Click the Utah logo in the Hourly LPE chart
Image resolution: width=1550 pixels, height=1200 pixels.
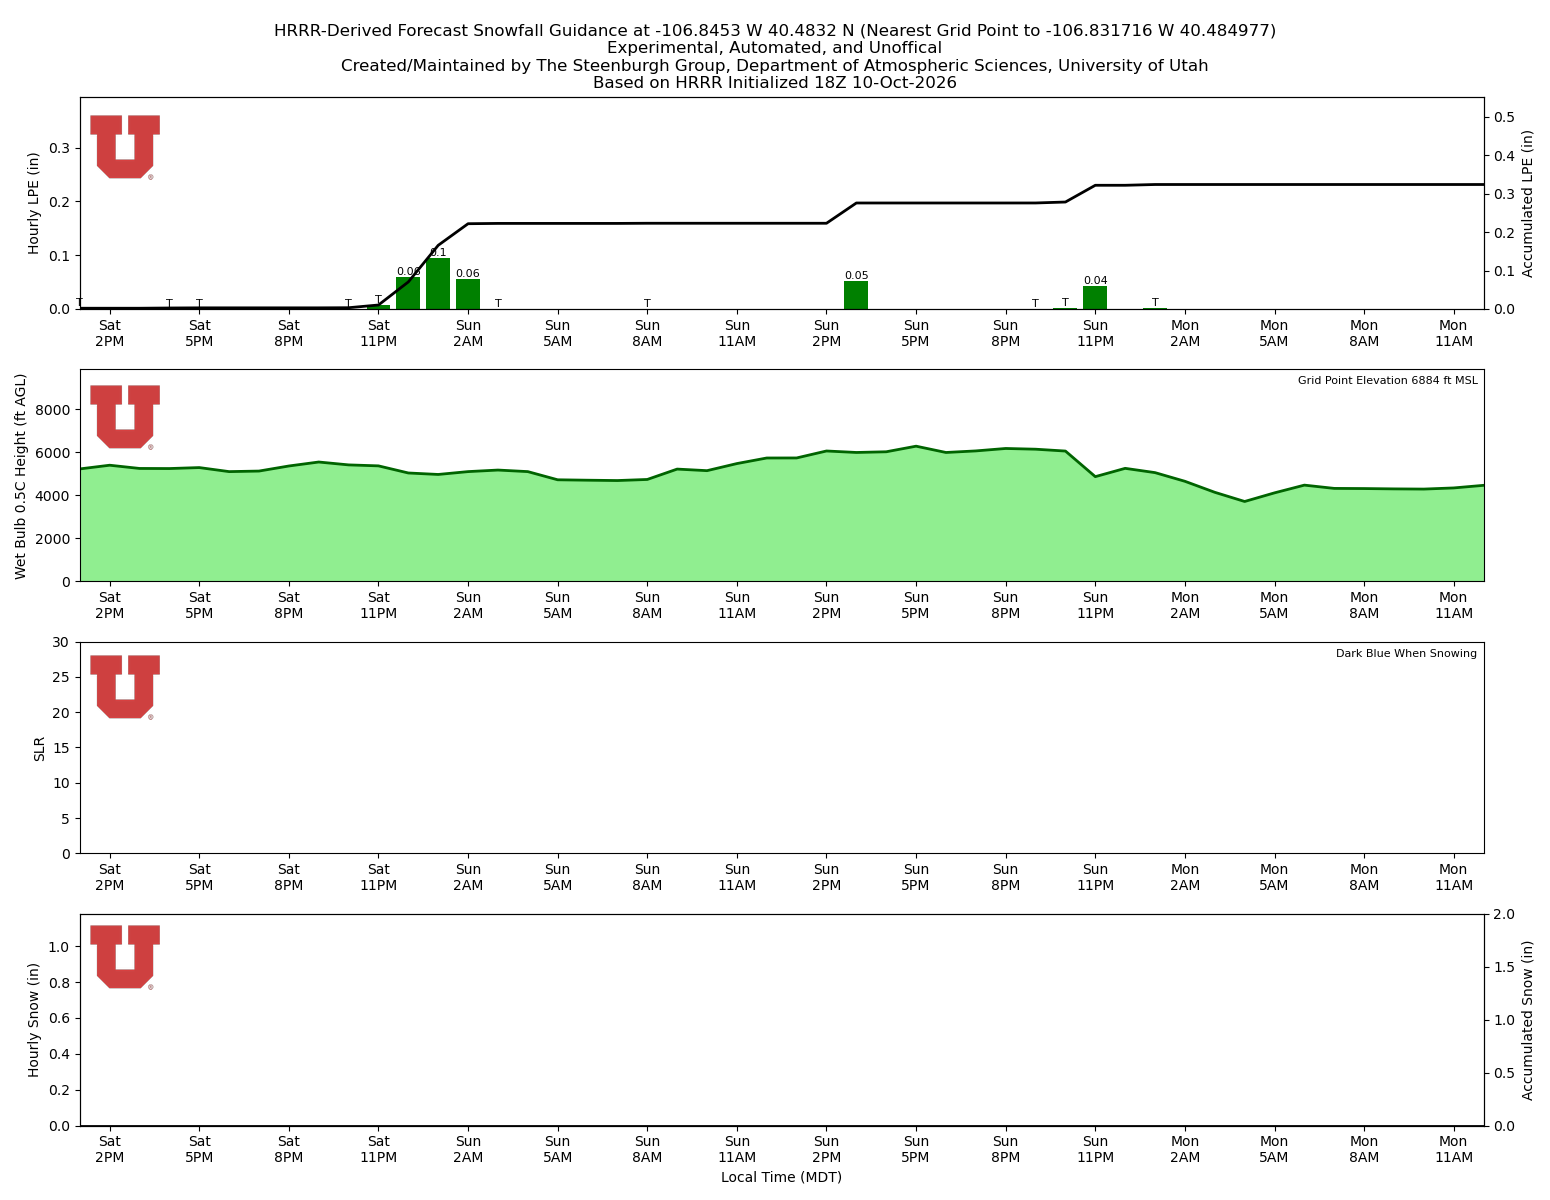125,147
